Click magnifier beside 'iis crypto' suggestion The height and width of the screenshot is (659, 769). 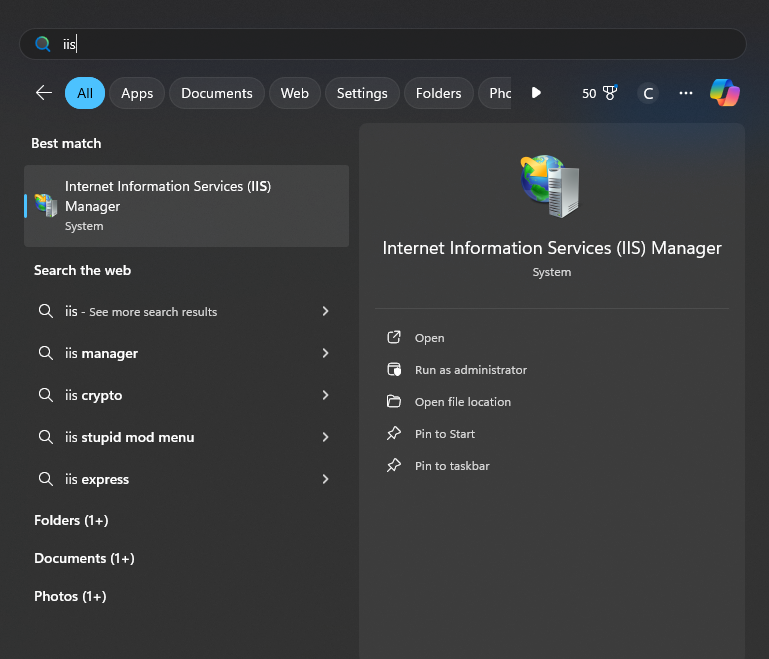(x=46, y=395)
